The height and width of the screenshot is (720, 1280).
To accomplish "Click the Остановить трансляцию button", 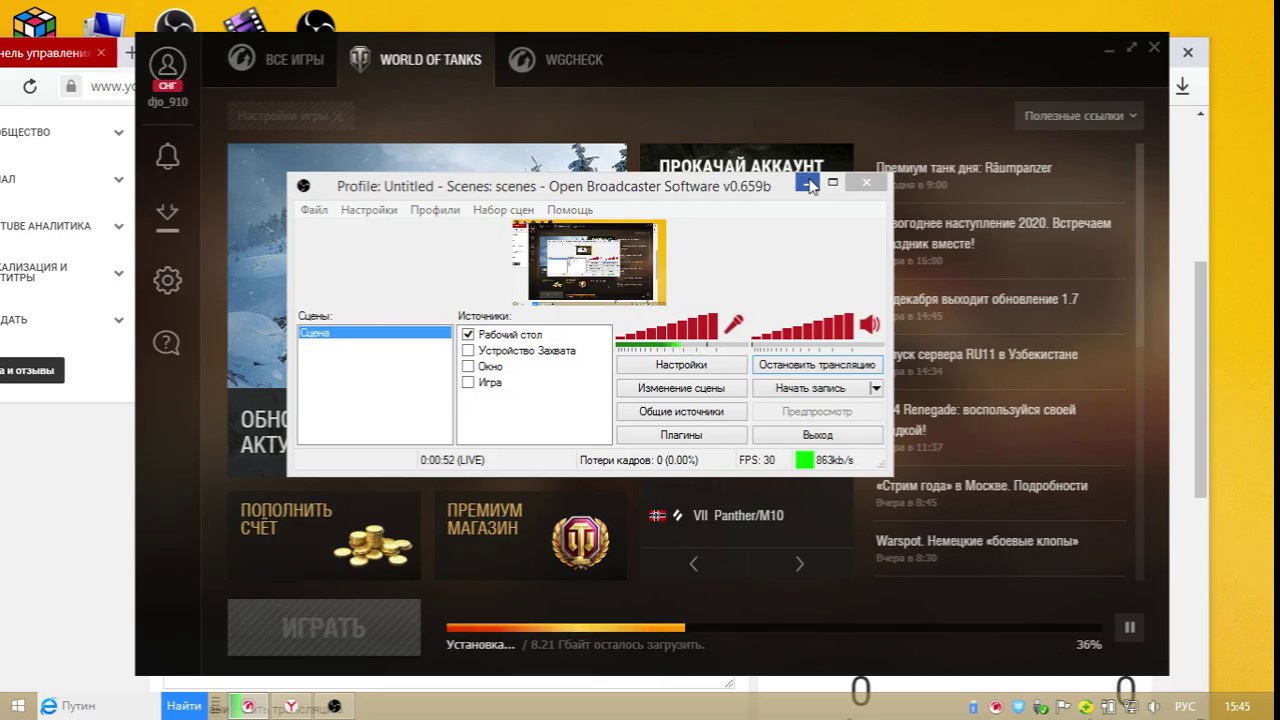I will point(817,365).
